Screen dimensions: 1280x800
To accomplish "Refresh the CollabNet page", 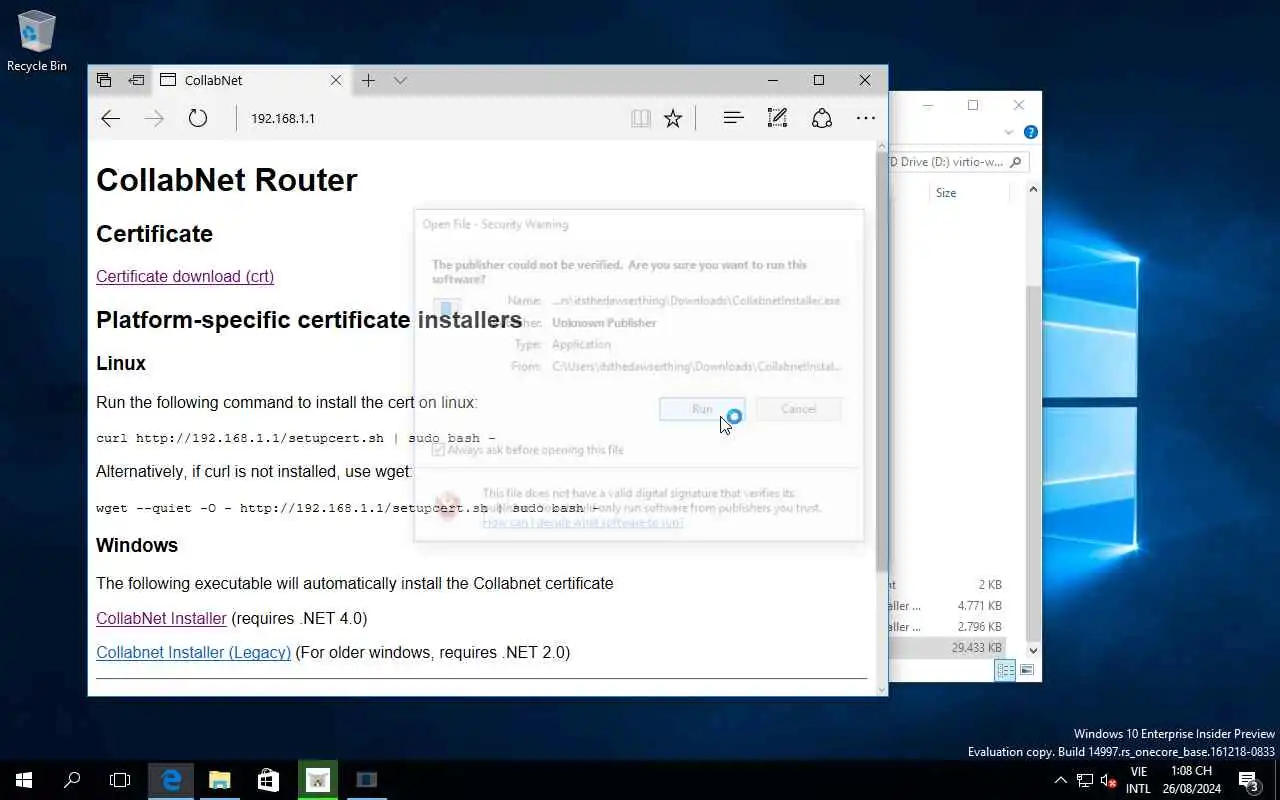I will (198, 119).
